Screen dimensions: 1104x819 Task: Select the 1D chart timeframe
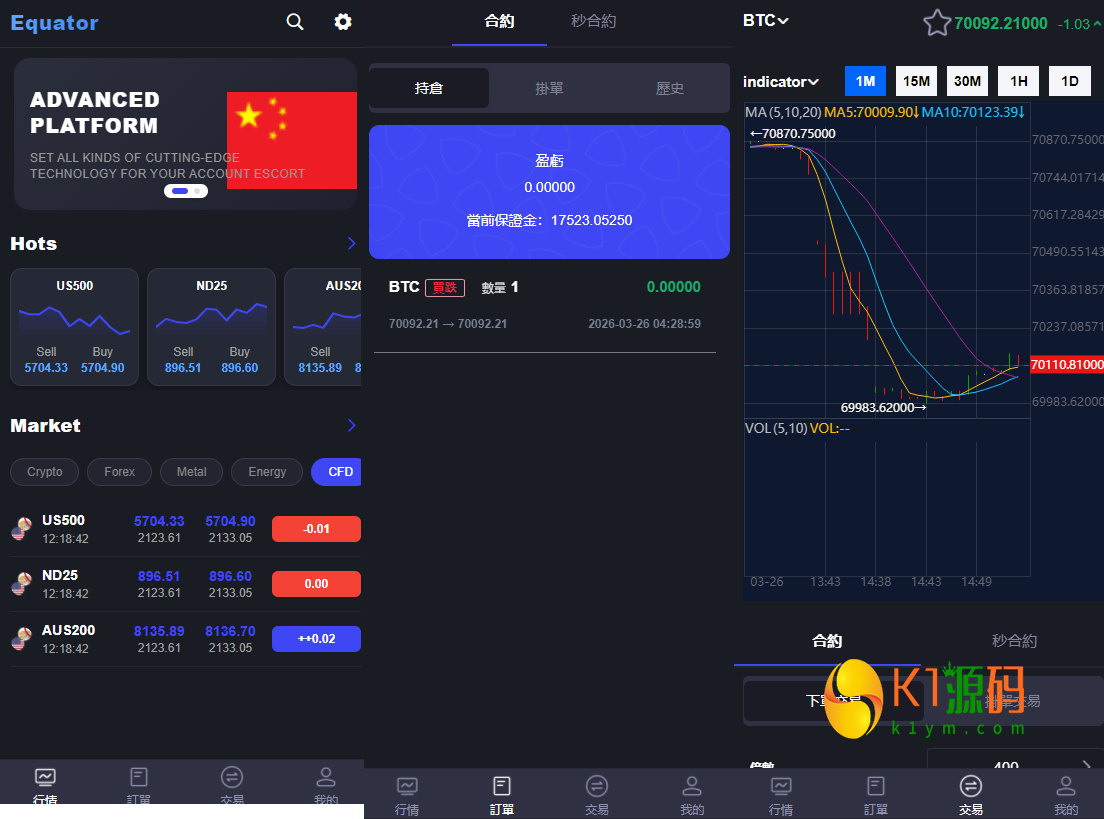pyautogui.click(x=1069, y=80)
